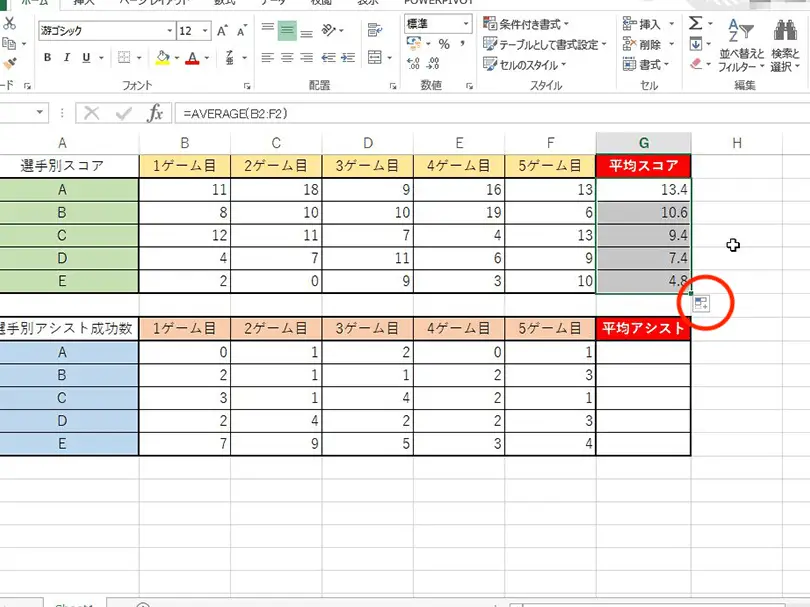Toggle italic formatting

[68, 58]
